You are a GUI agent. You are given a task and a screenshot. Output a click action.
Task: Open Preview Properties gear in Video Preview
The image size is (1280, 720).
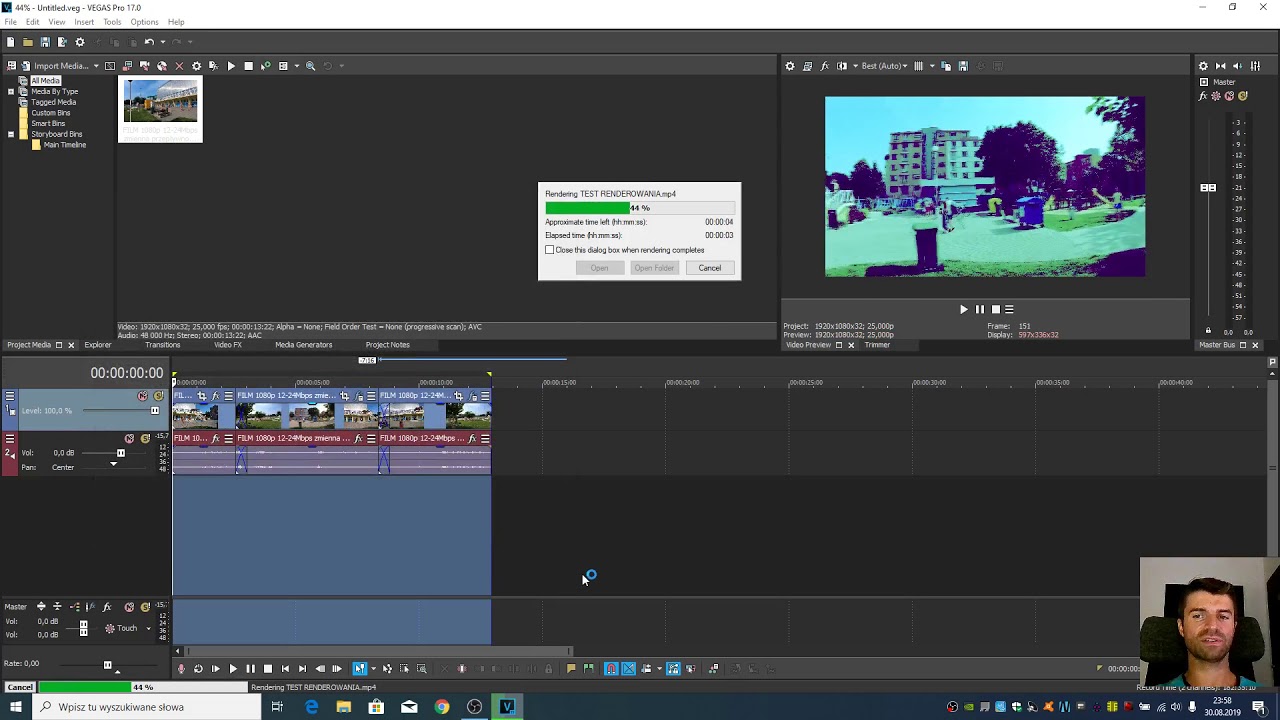pos(790,66)
